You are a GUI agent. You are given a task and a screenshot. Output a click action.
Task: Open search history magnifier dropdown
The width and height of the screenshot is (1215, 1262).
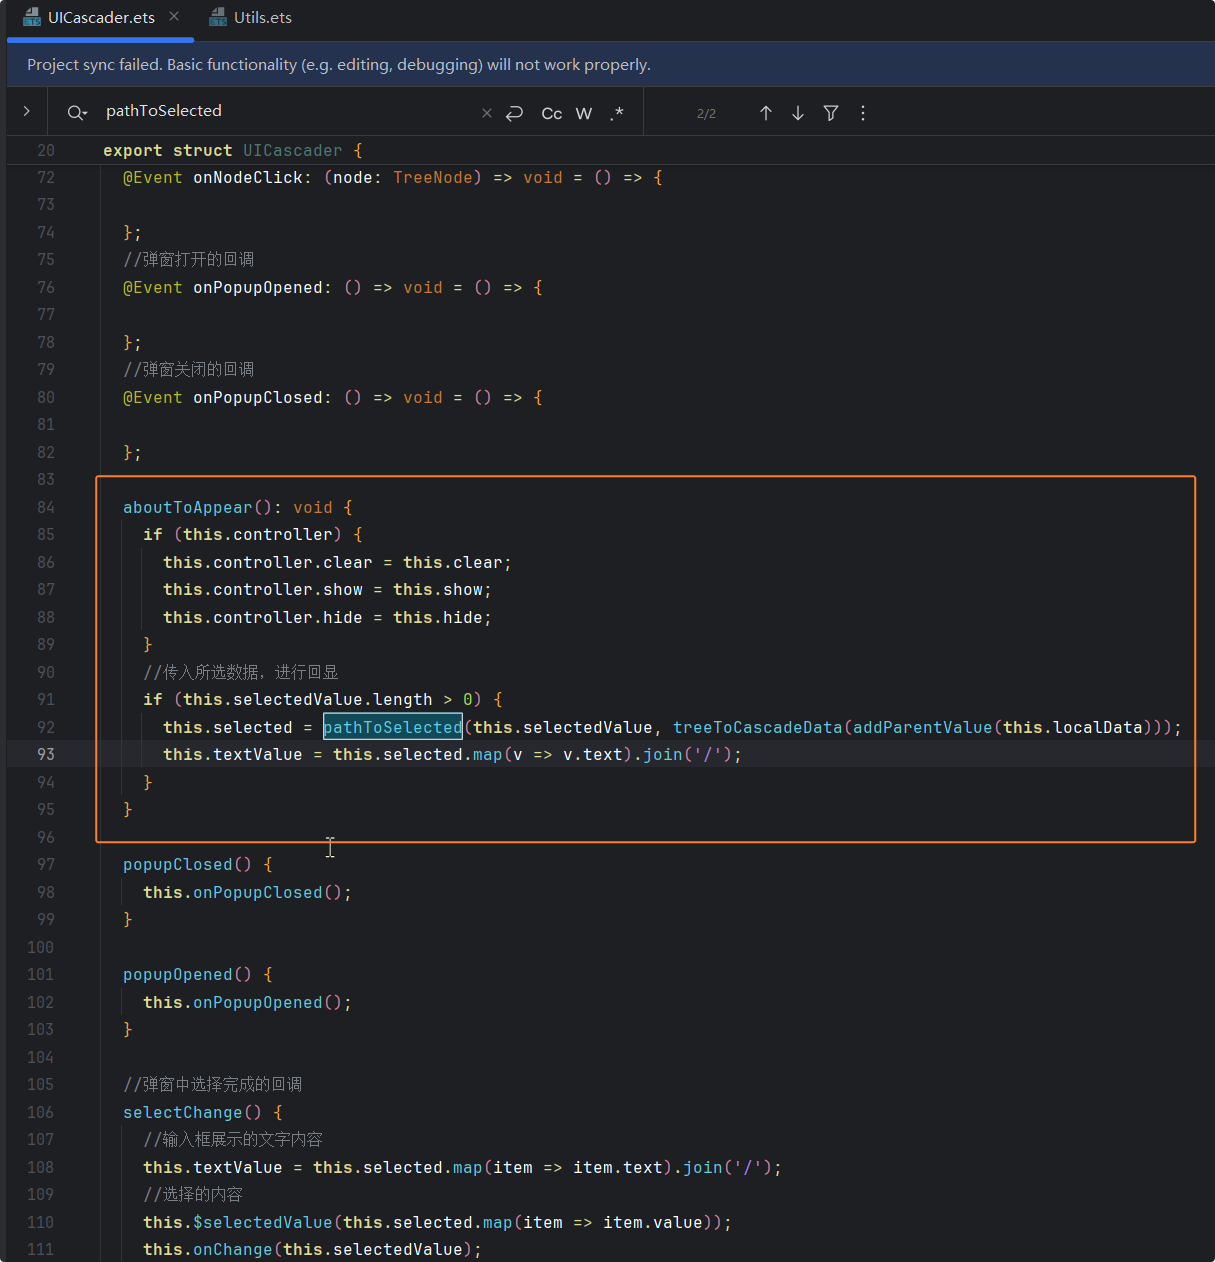[77, 113]
